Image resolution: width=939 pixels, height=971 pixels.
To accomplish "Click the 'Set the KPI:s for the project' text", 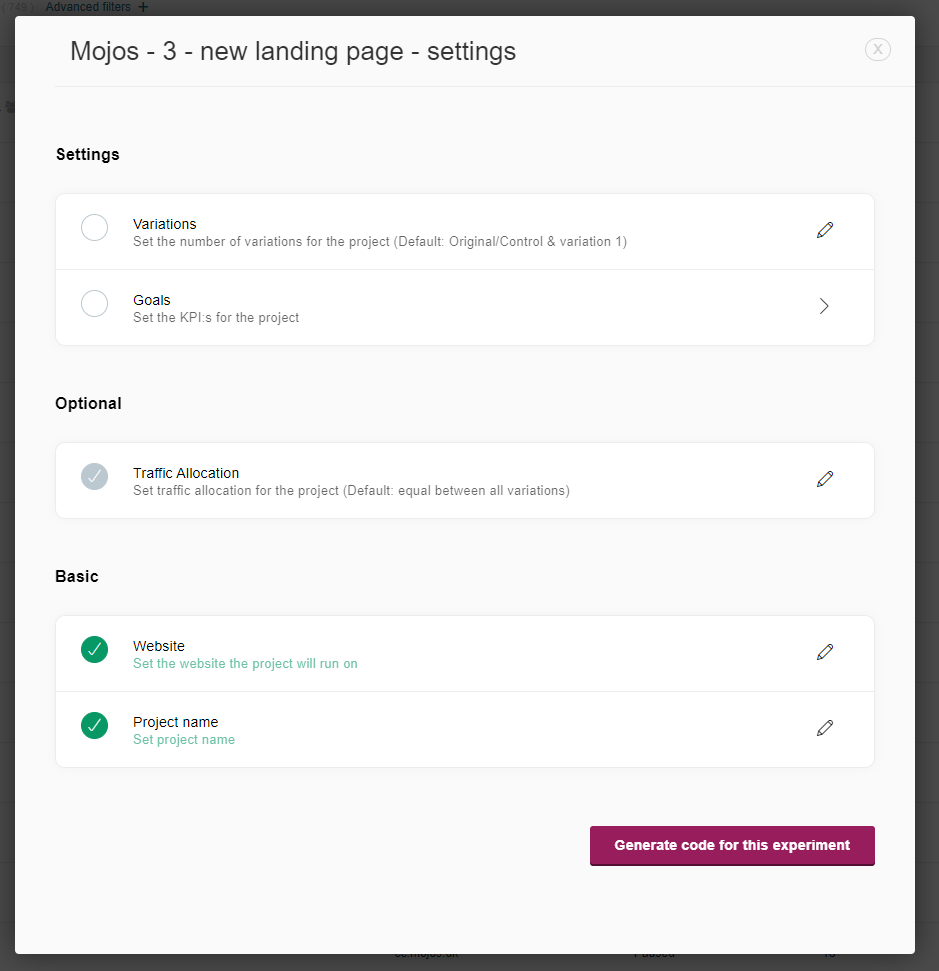I will (x=216, y=317).
